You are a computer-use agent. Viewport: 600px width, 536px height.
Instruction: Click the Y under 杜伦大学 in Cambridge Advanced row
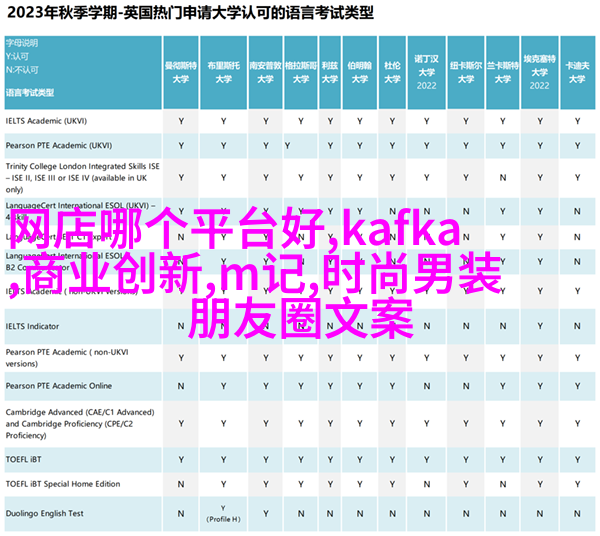(393, 424)
